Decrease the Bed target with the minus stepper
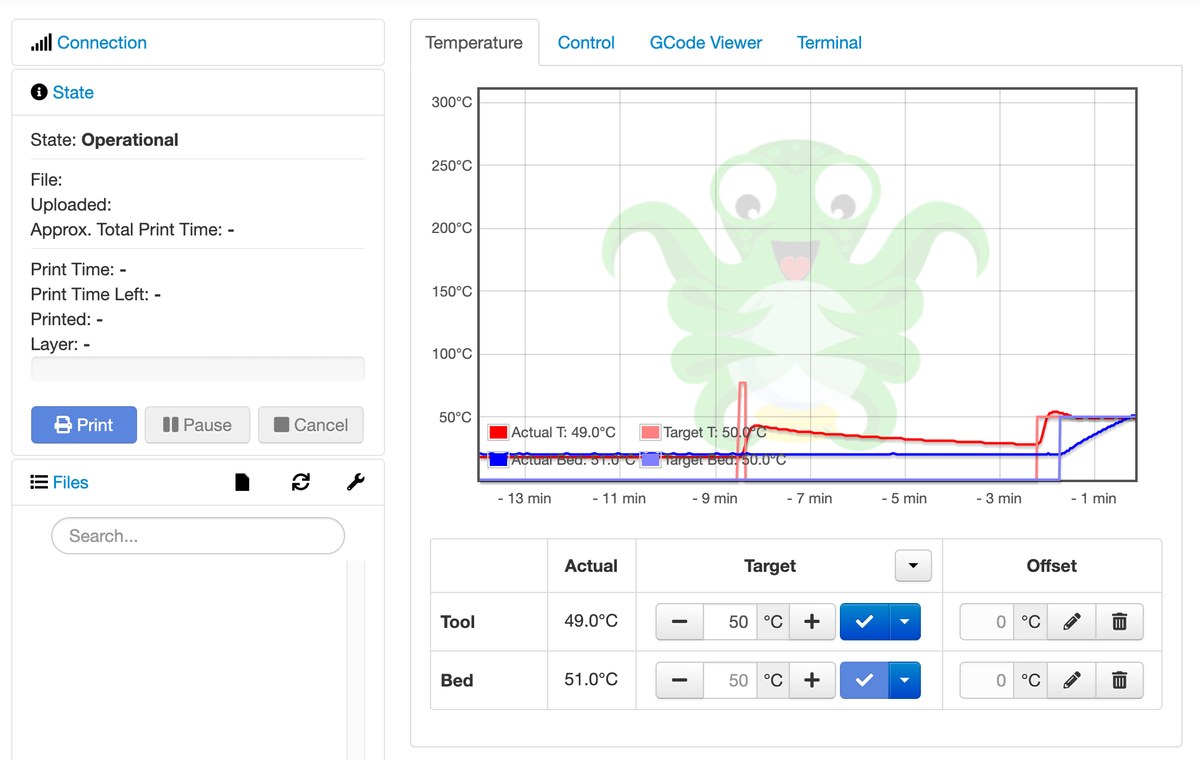 click(679, 680)
